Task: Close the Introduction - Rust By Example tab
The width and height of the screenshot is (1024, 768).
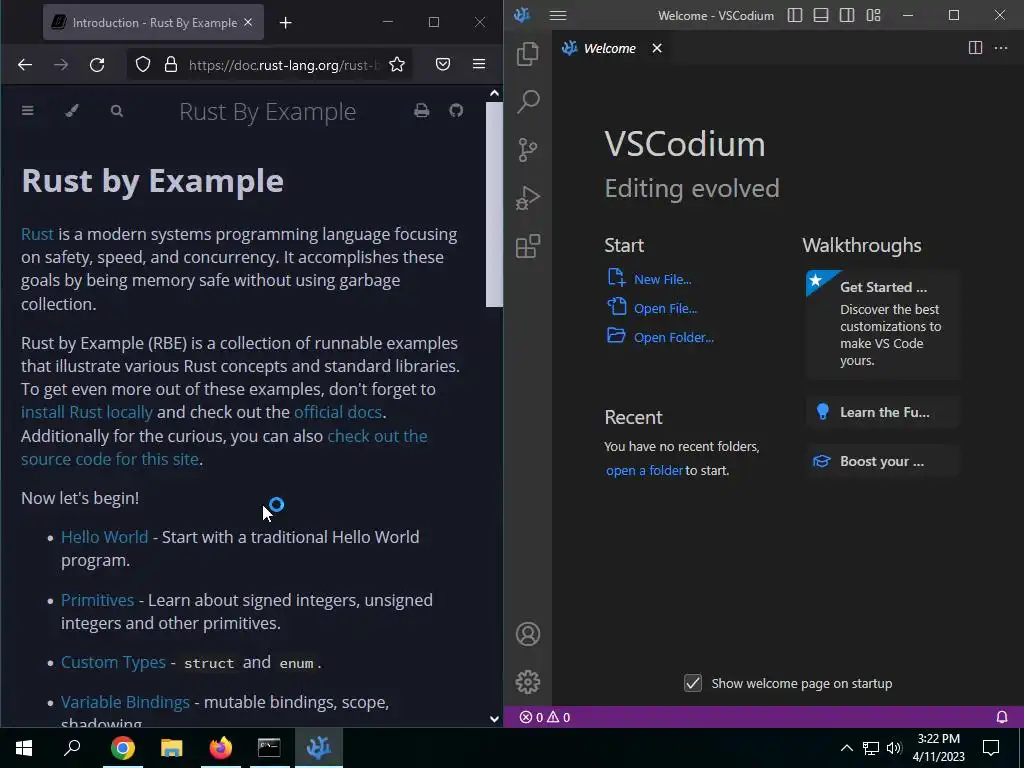Action: tap(248, 22)
